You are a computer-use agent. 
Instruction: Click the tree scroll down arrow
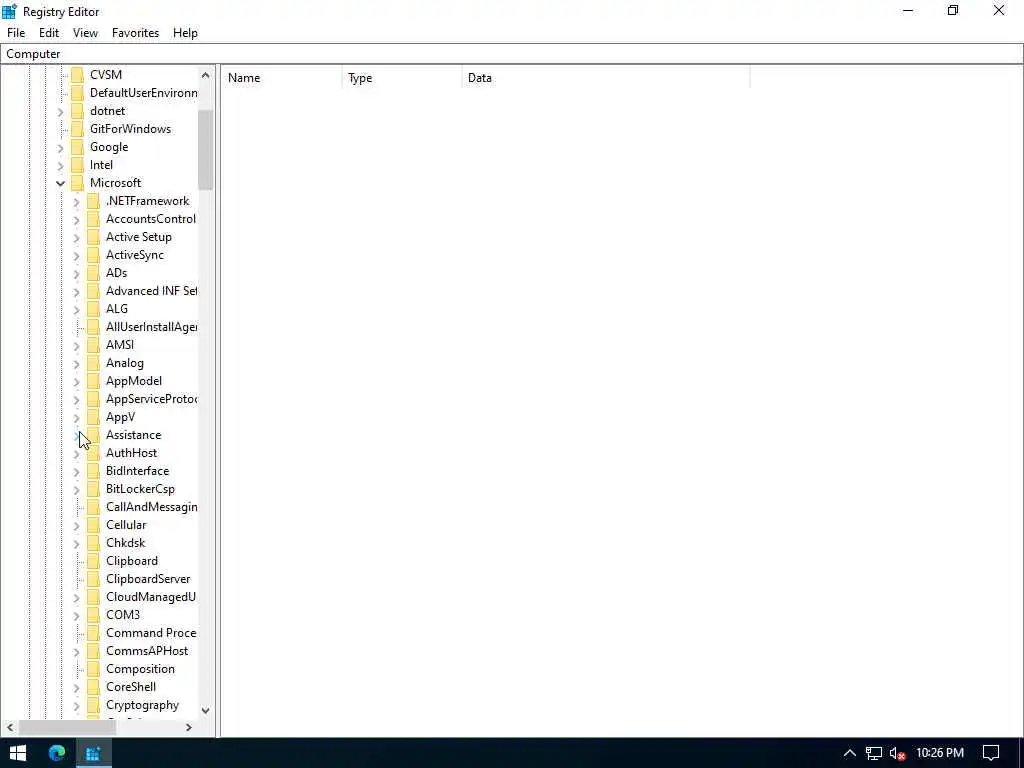click(x=206, y=711)
